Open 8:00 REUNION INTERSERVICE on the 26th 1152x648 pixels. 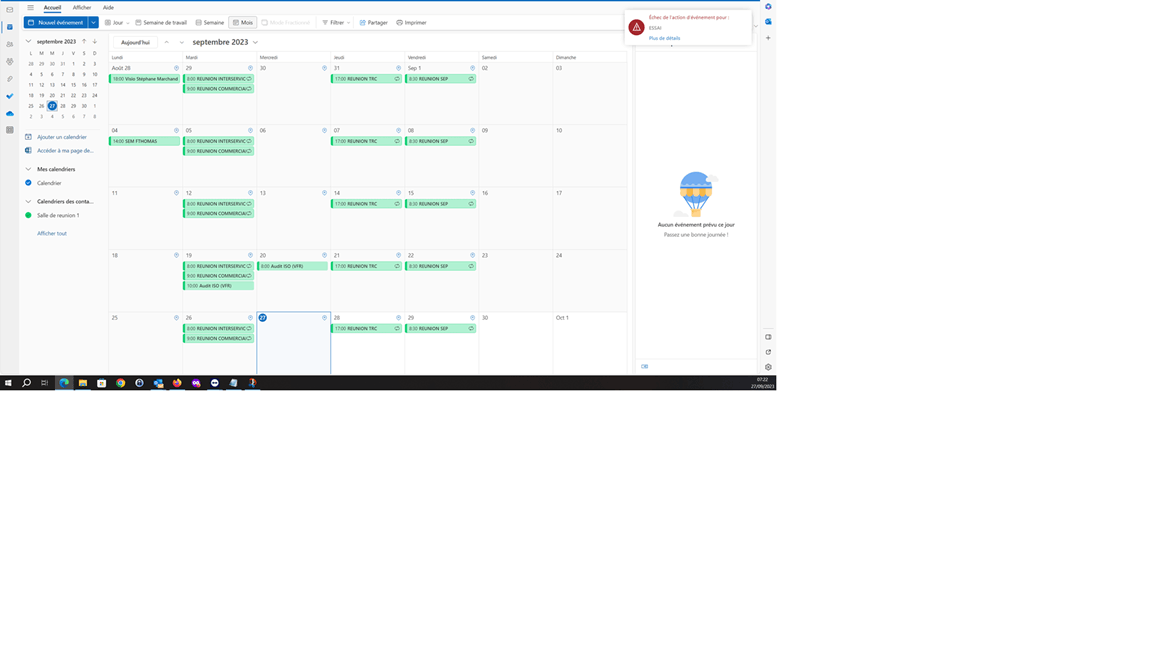pos(218,328)
